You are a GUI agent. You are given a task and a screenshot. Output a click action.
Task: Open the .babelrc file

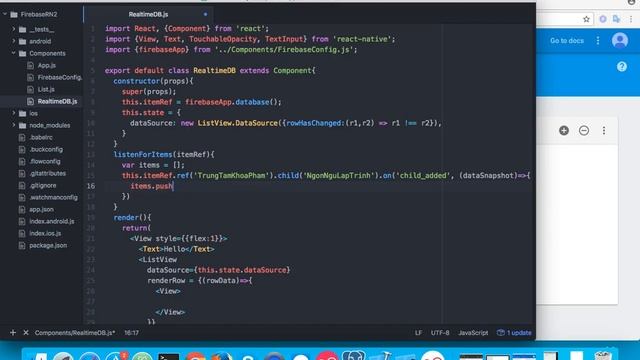click(x=41, y=137)
